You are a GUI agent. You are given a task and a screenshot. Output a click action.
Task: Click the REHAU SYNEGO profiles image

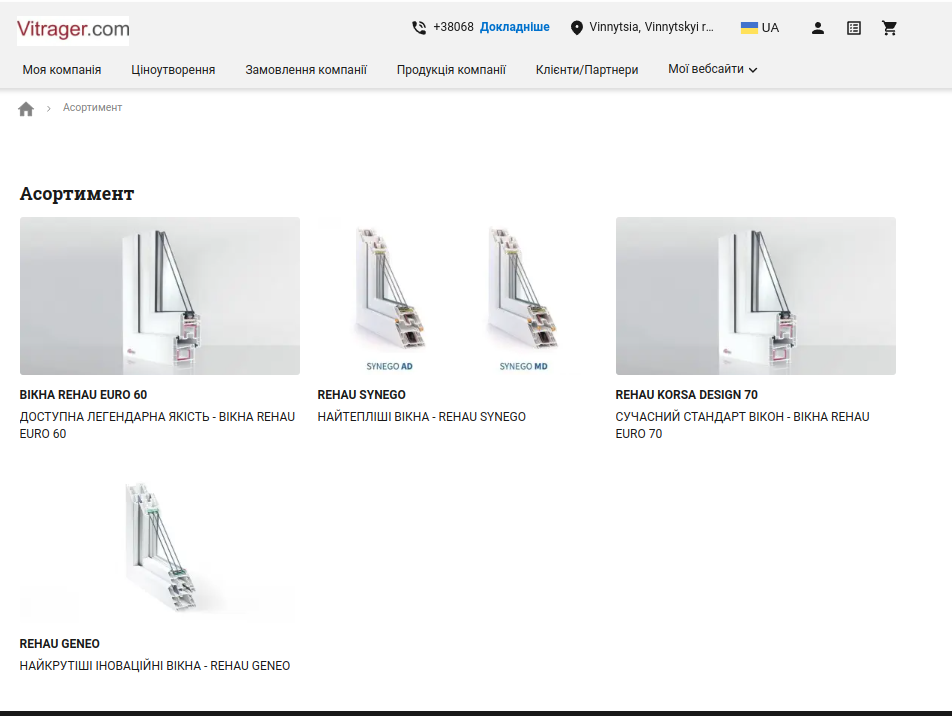(458, 296)
